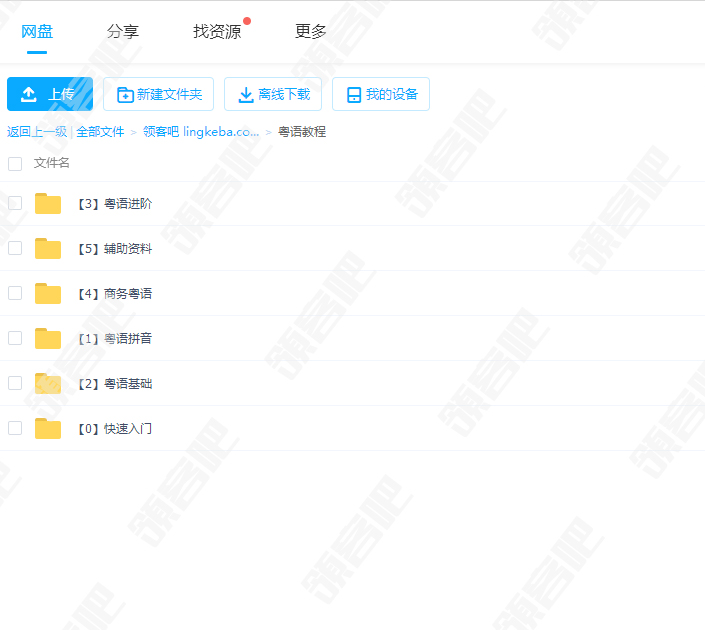Check the box for 【2】粤语基础
The height and width of the screenshot is (630, 705).
(x=15, y=383)
